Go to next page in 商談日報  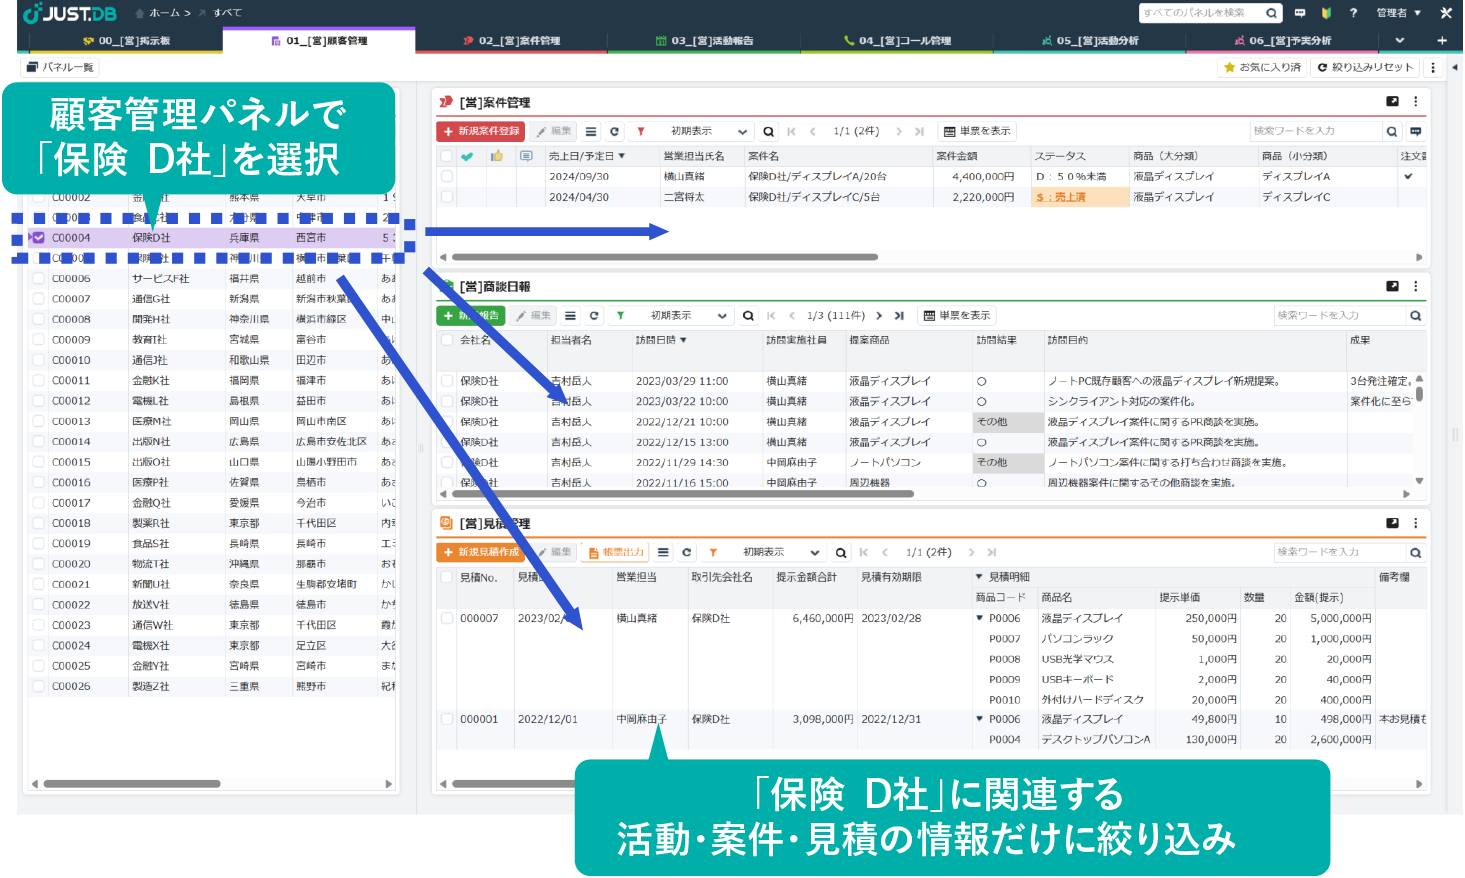(x=879, y=315)
